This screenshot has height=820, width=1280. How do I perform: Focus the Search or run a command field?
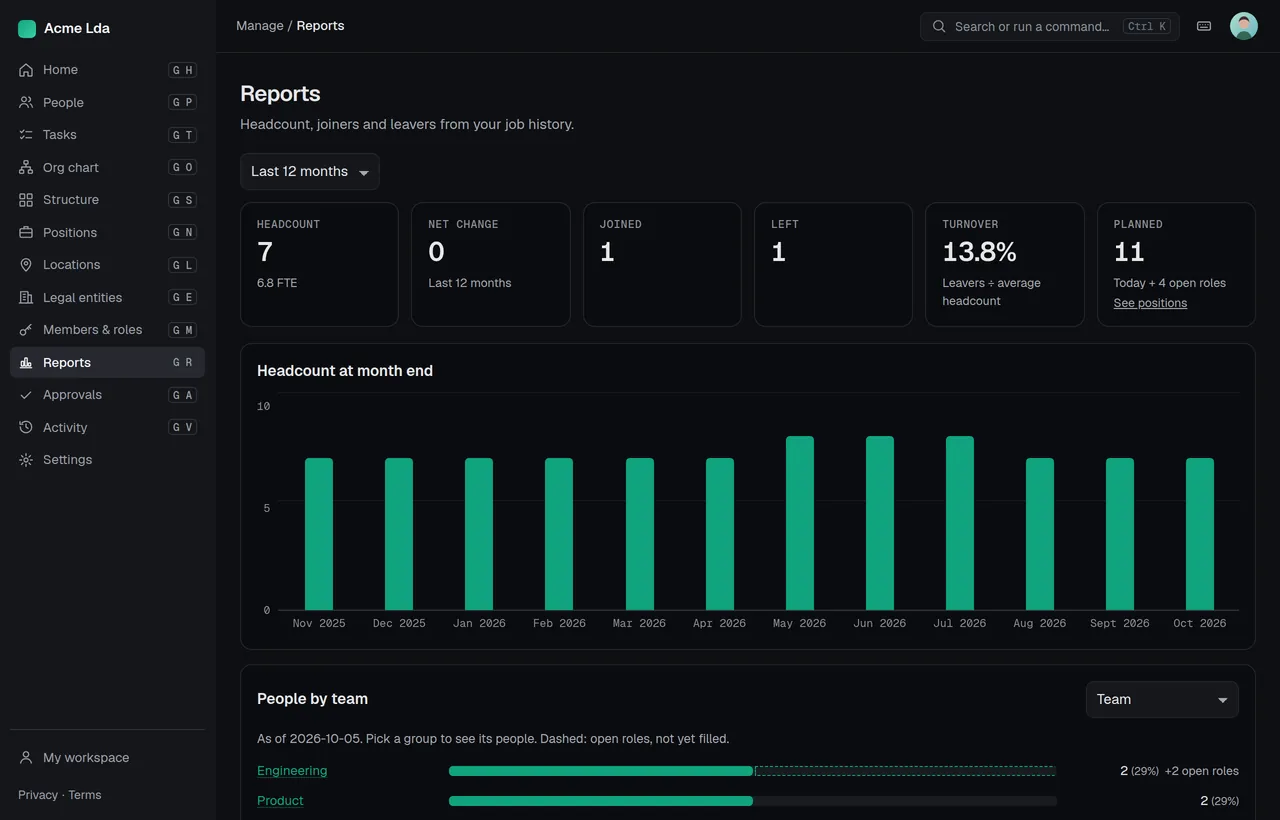tap(1050, 27)
